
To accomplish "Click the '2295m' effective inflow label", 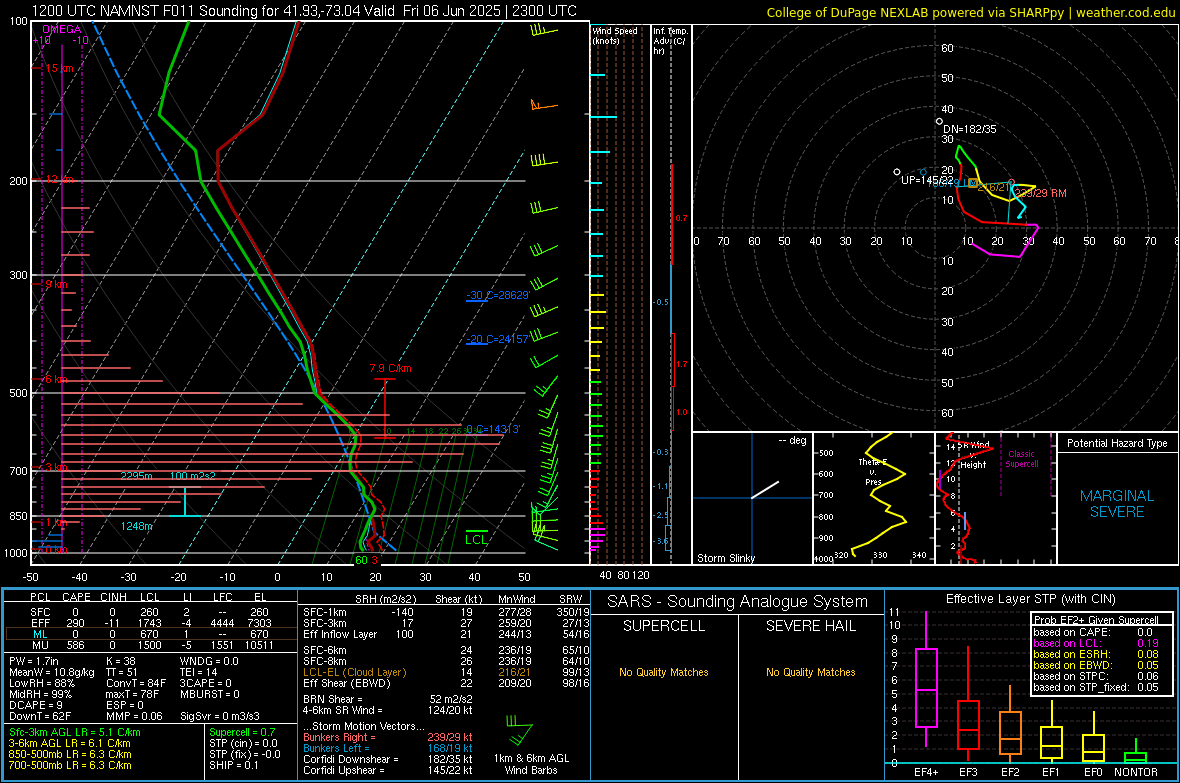I will pyautogui.click(x=136, y=476).
